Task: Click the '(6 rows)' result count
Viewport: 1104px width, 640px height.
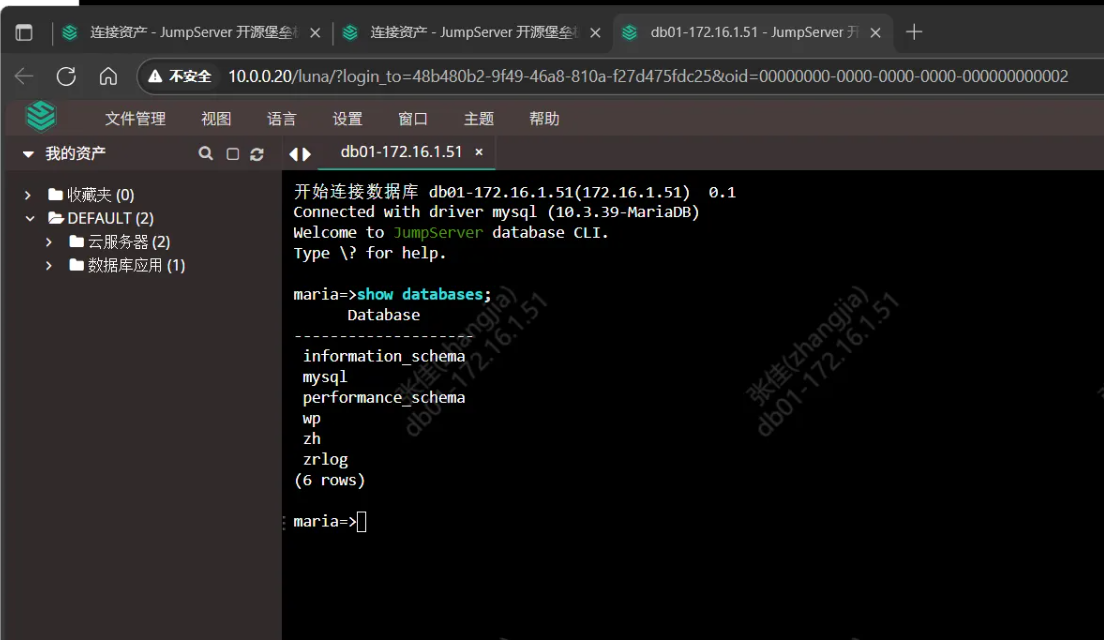Action: click(330, 480)
